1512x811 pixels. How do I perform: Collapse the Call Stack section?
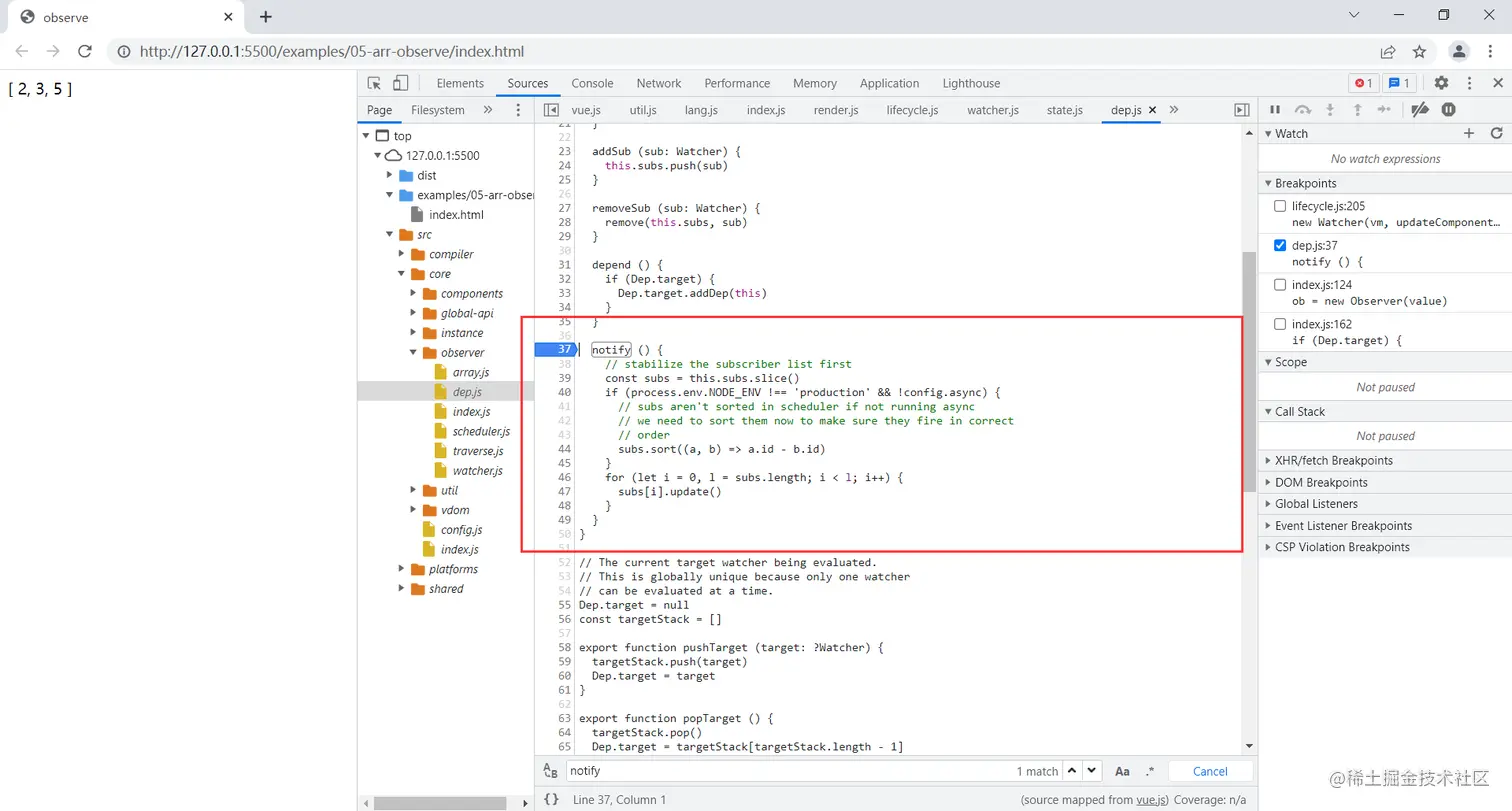(x=1383, y=411)
